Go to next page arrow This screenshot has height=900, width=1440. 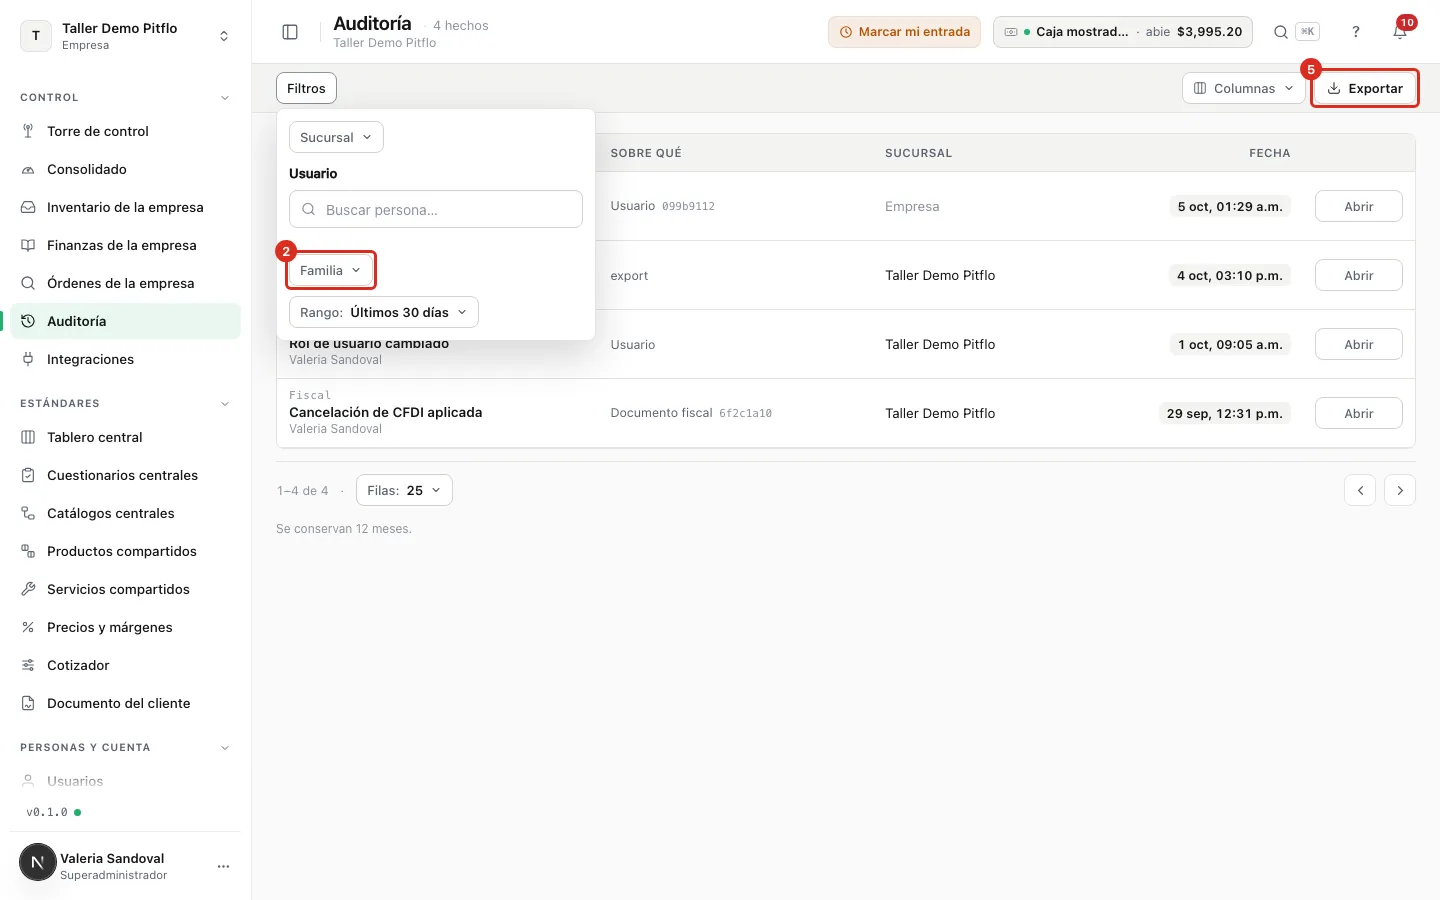click(1400, 490)
